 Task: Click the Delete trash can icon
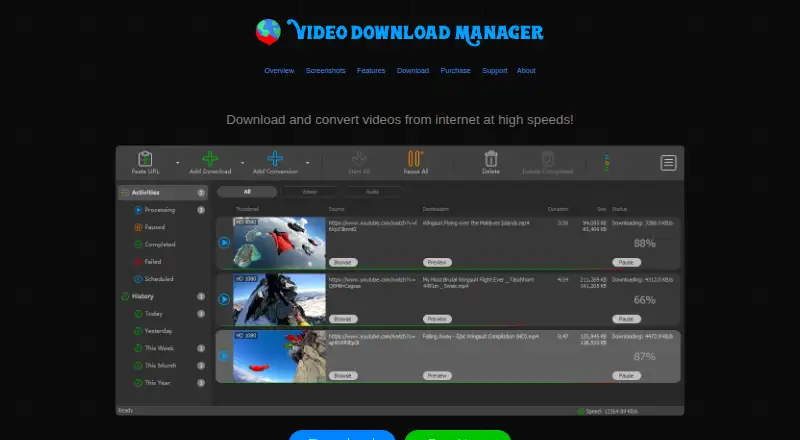click(x=491, y=159)
